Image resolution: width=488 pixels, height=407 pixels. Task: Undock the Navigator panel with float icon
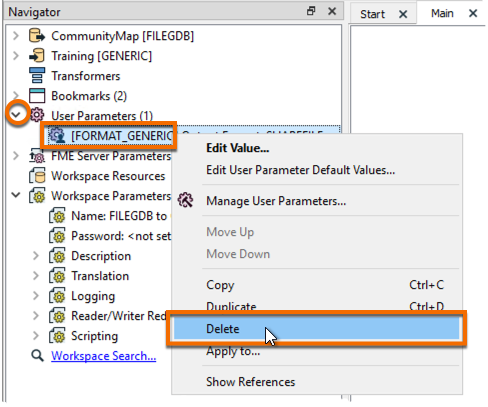[311, 11]
